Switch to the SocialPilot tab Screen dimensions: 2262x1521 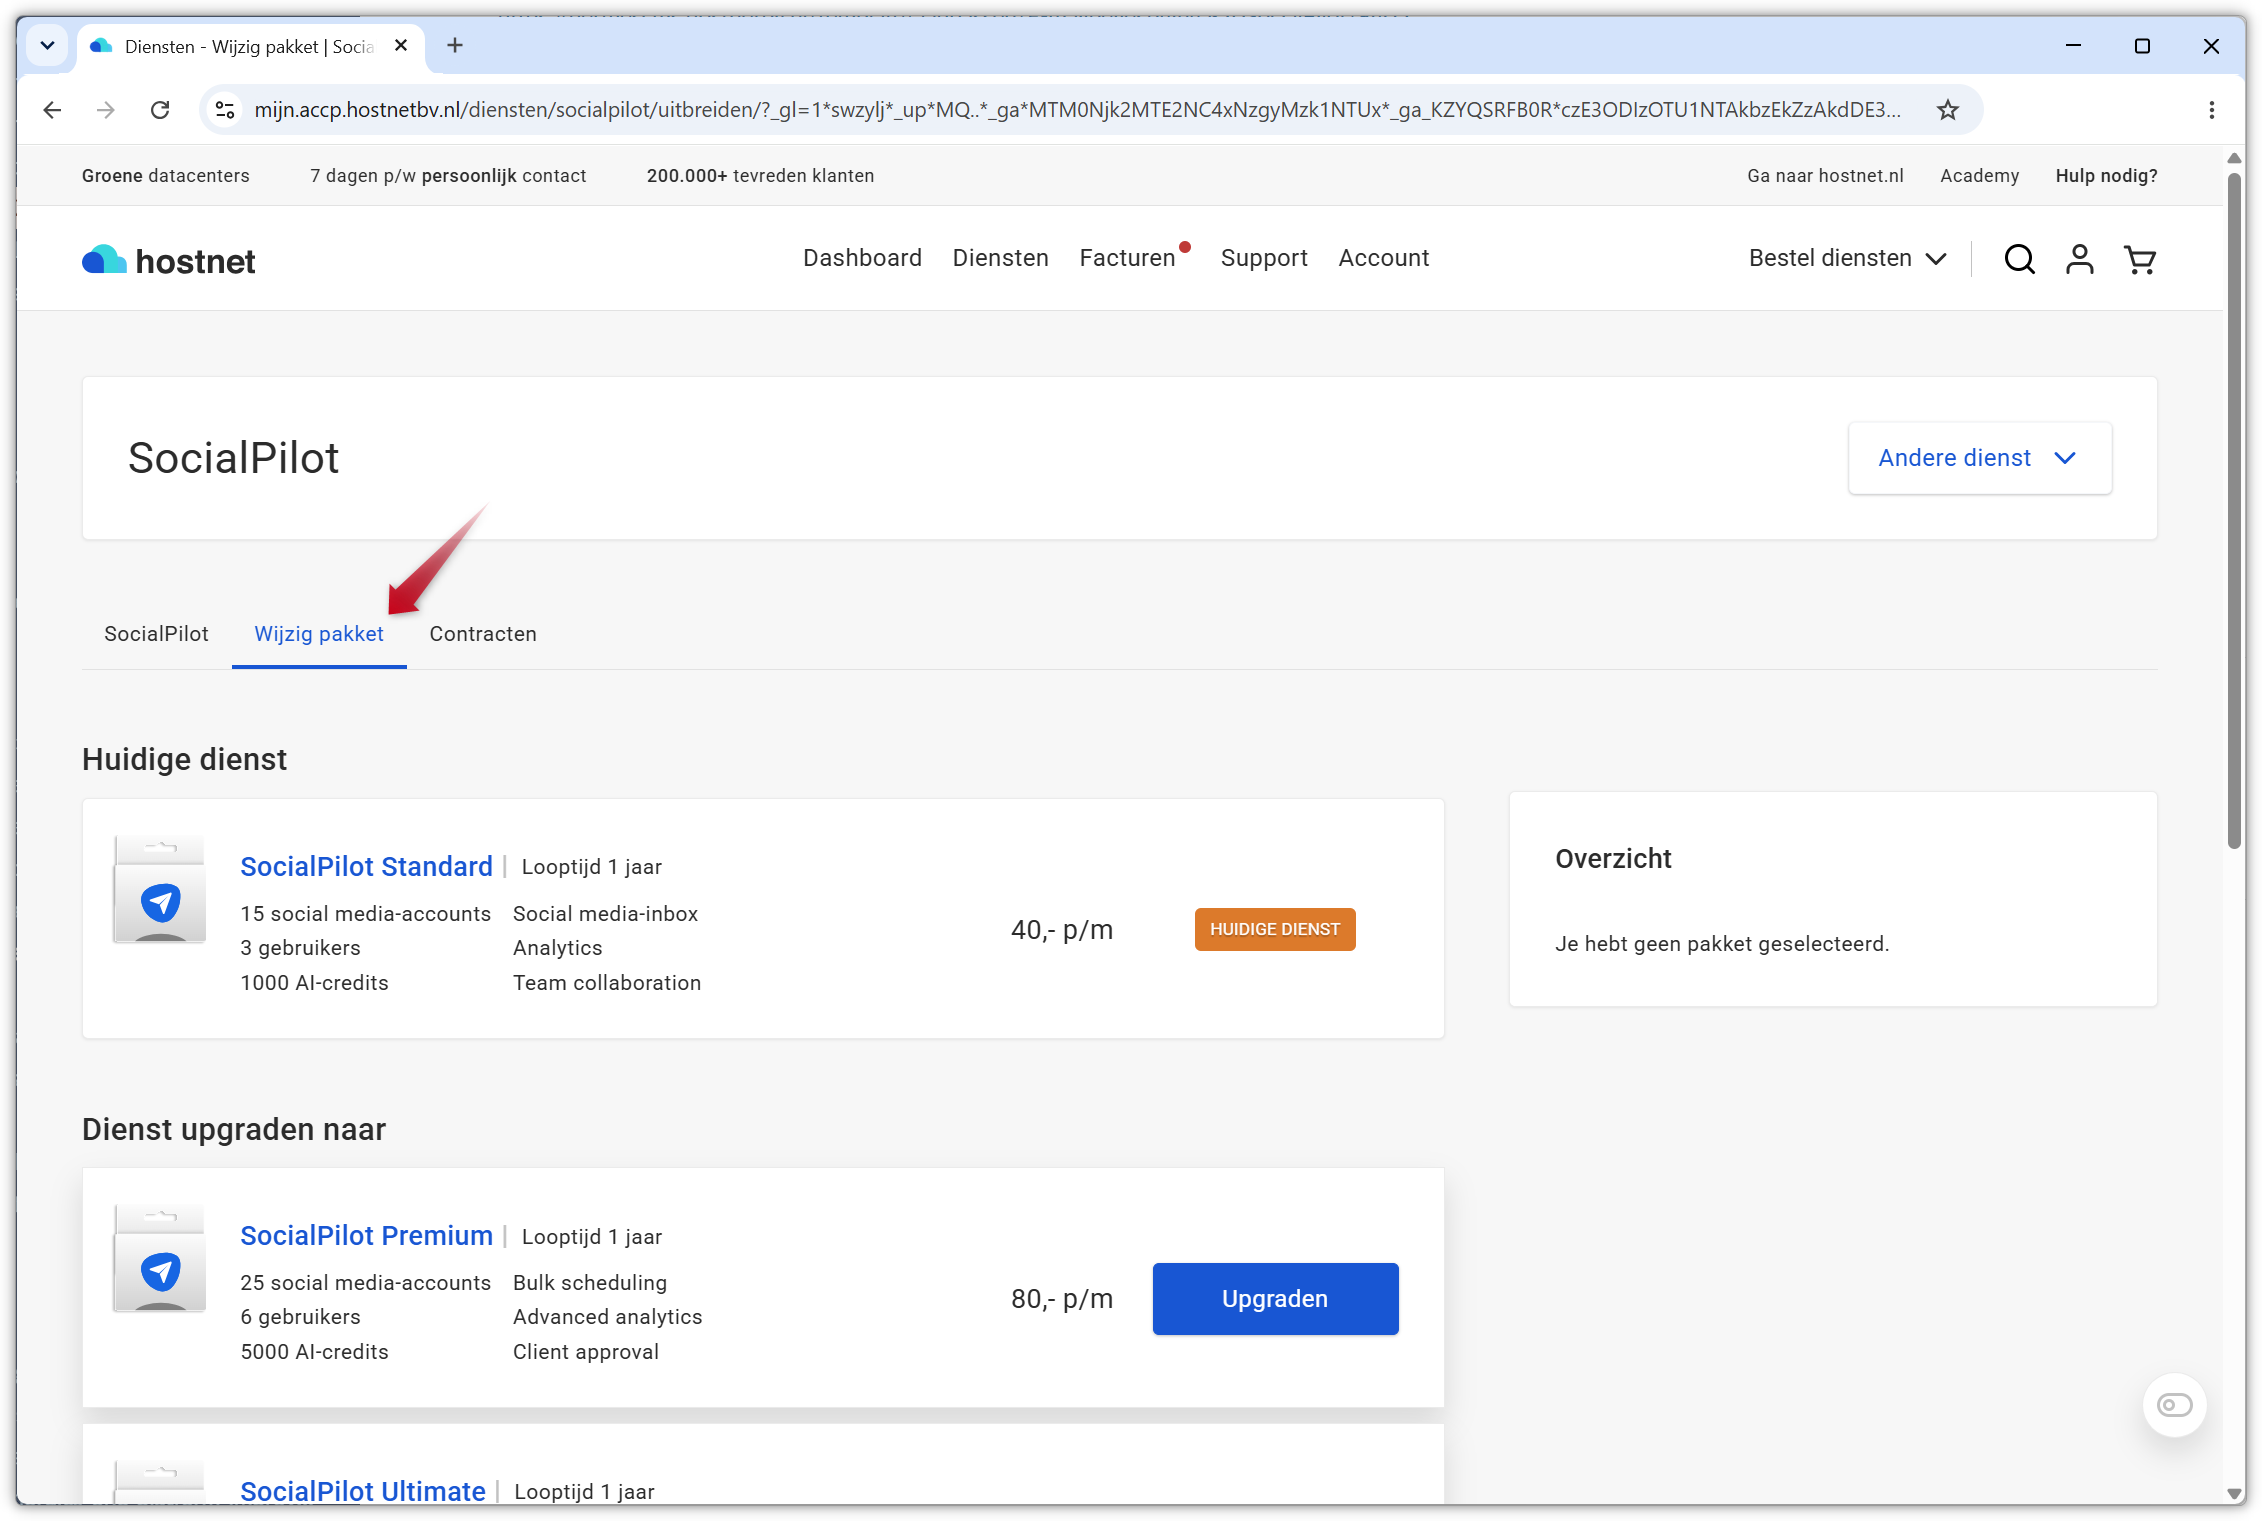click(156, 634)
